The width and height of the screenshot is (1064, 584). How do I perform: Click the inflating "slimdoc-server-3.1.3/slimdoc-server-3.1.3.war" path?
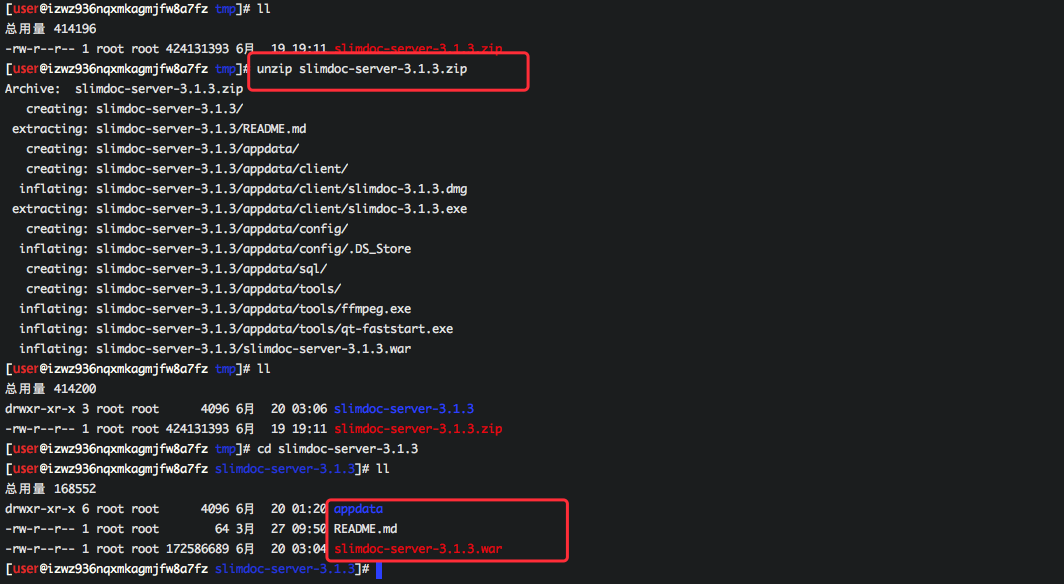(x=253, y=349)
